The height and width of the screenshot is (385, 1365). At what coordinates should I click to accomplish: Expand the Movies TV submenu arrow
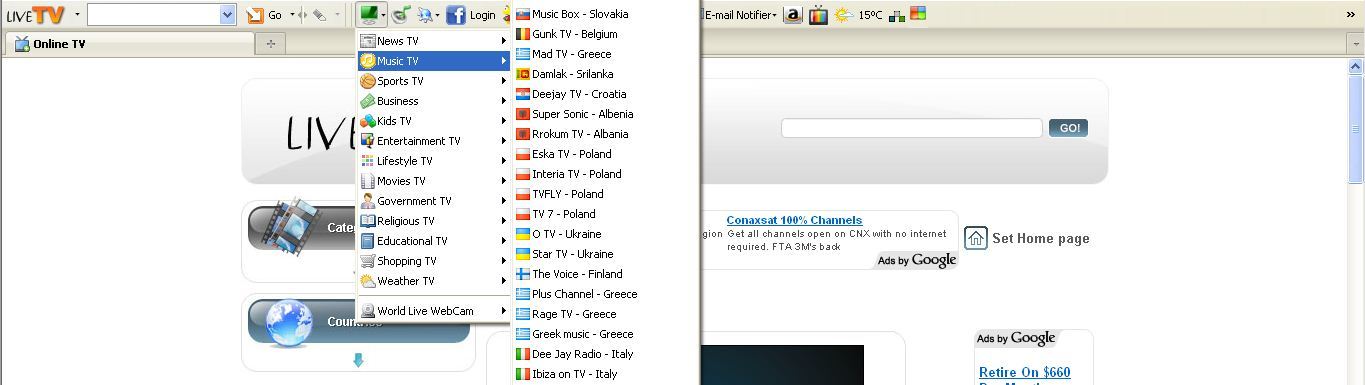tap(504, 181)
